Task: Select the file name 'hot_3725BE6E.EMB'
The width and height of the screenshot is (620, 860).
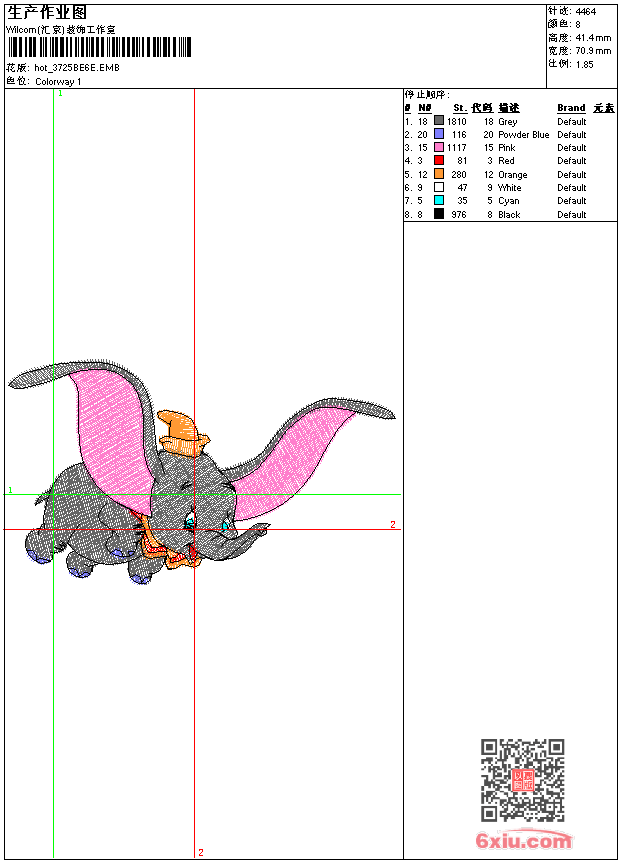Action: [x=77, y=68]
